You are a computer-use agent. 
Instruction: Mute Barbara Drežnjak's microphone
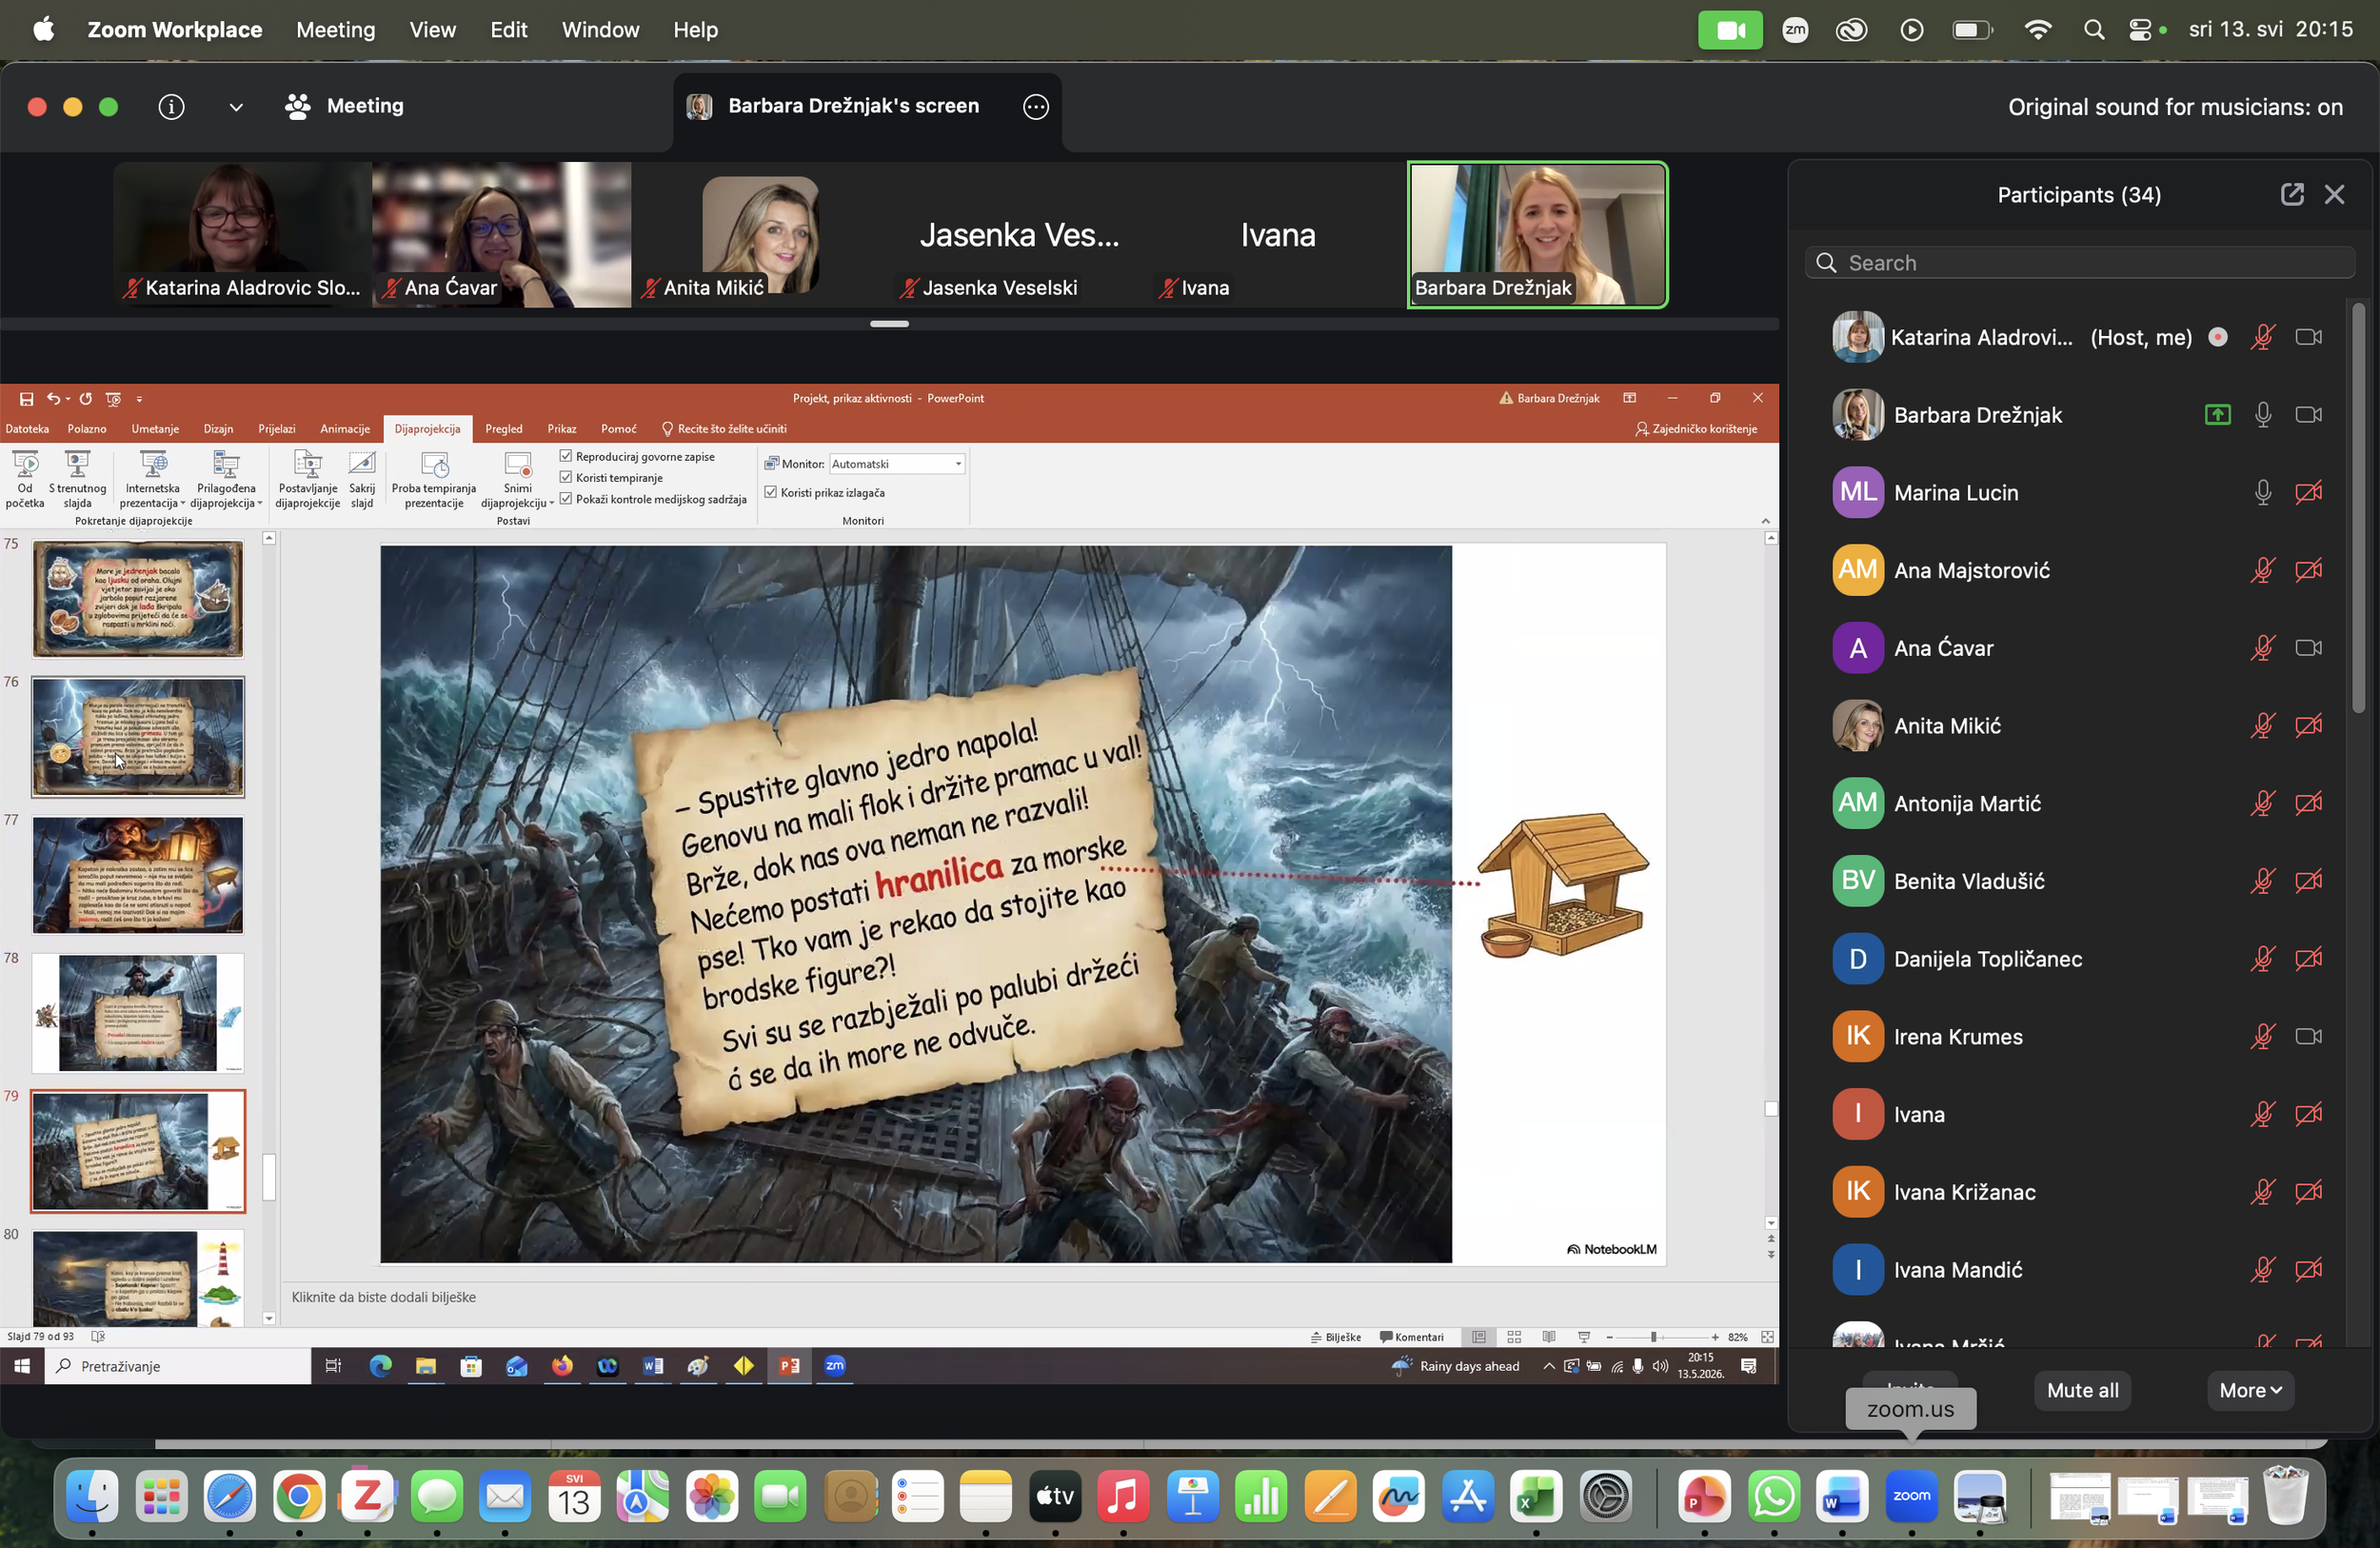2263,414
